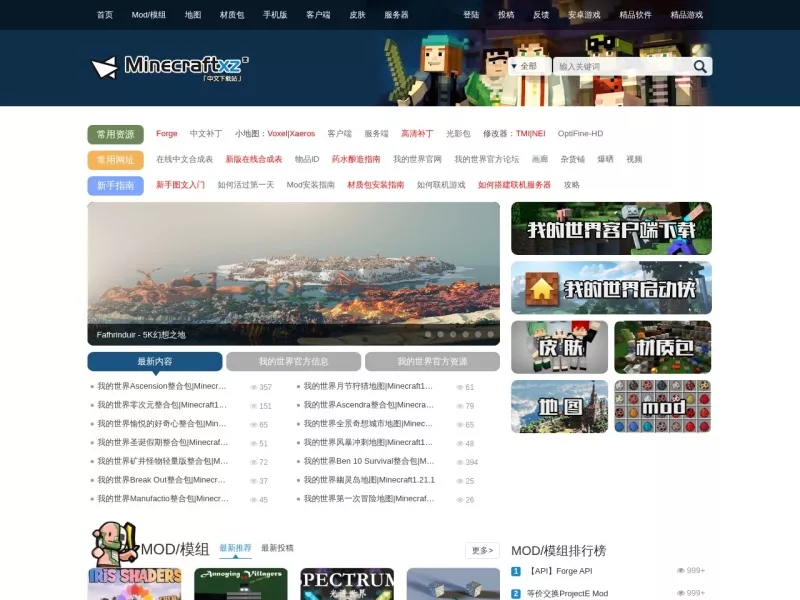Open 安卓游戏 in the top bar
Image resolution: width=800 pixels, height=600 pixels.
tap(584, 15)
